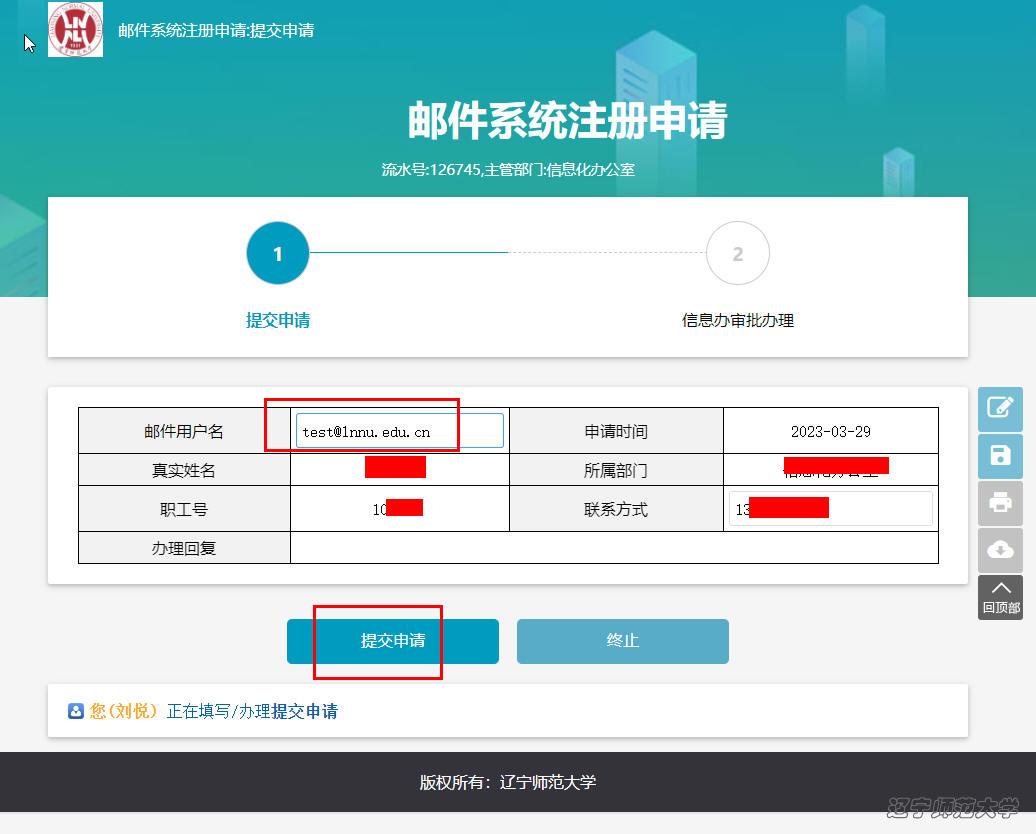Open the 信息办审批办理 step label
Image resolution: width=1036 pixels, height=834 pixels.
737,320
